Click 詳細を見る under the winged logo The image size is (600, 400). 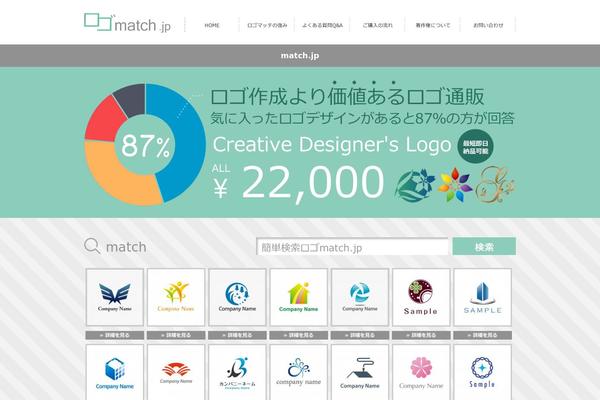(x=115, y=335)
